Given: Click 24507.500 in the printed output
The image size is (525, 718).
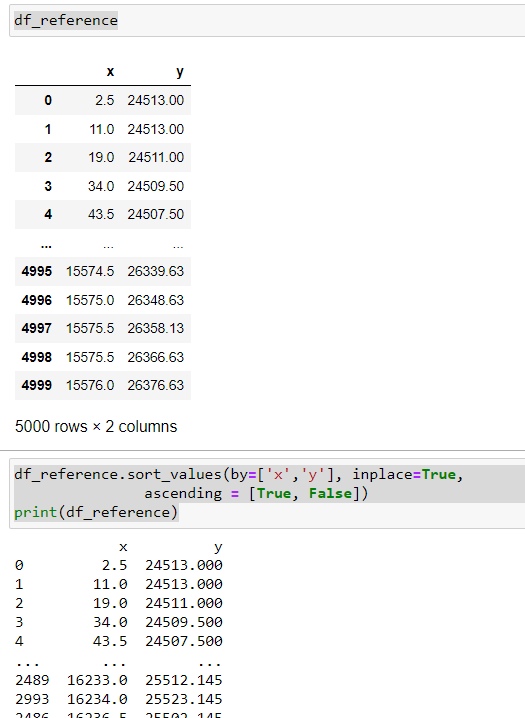Looking at the screenshot, I should [184, 641].
